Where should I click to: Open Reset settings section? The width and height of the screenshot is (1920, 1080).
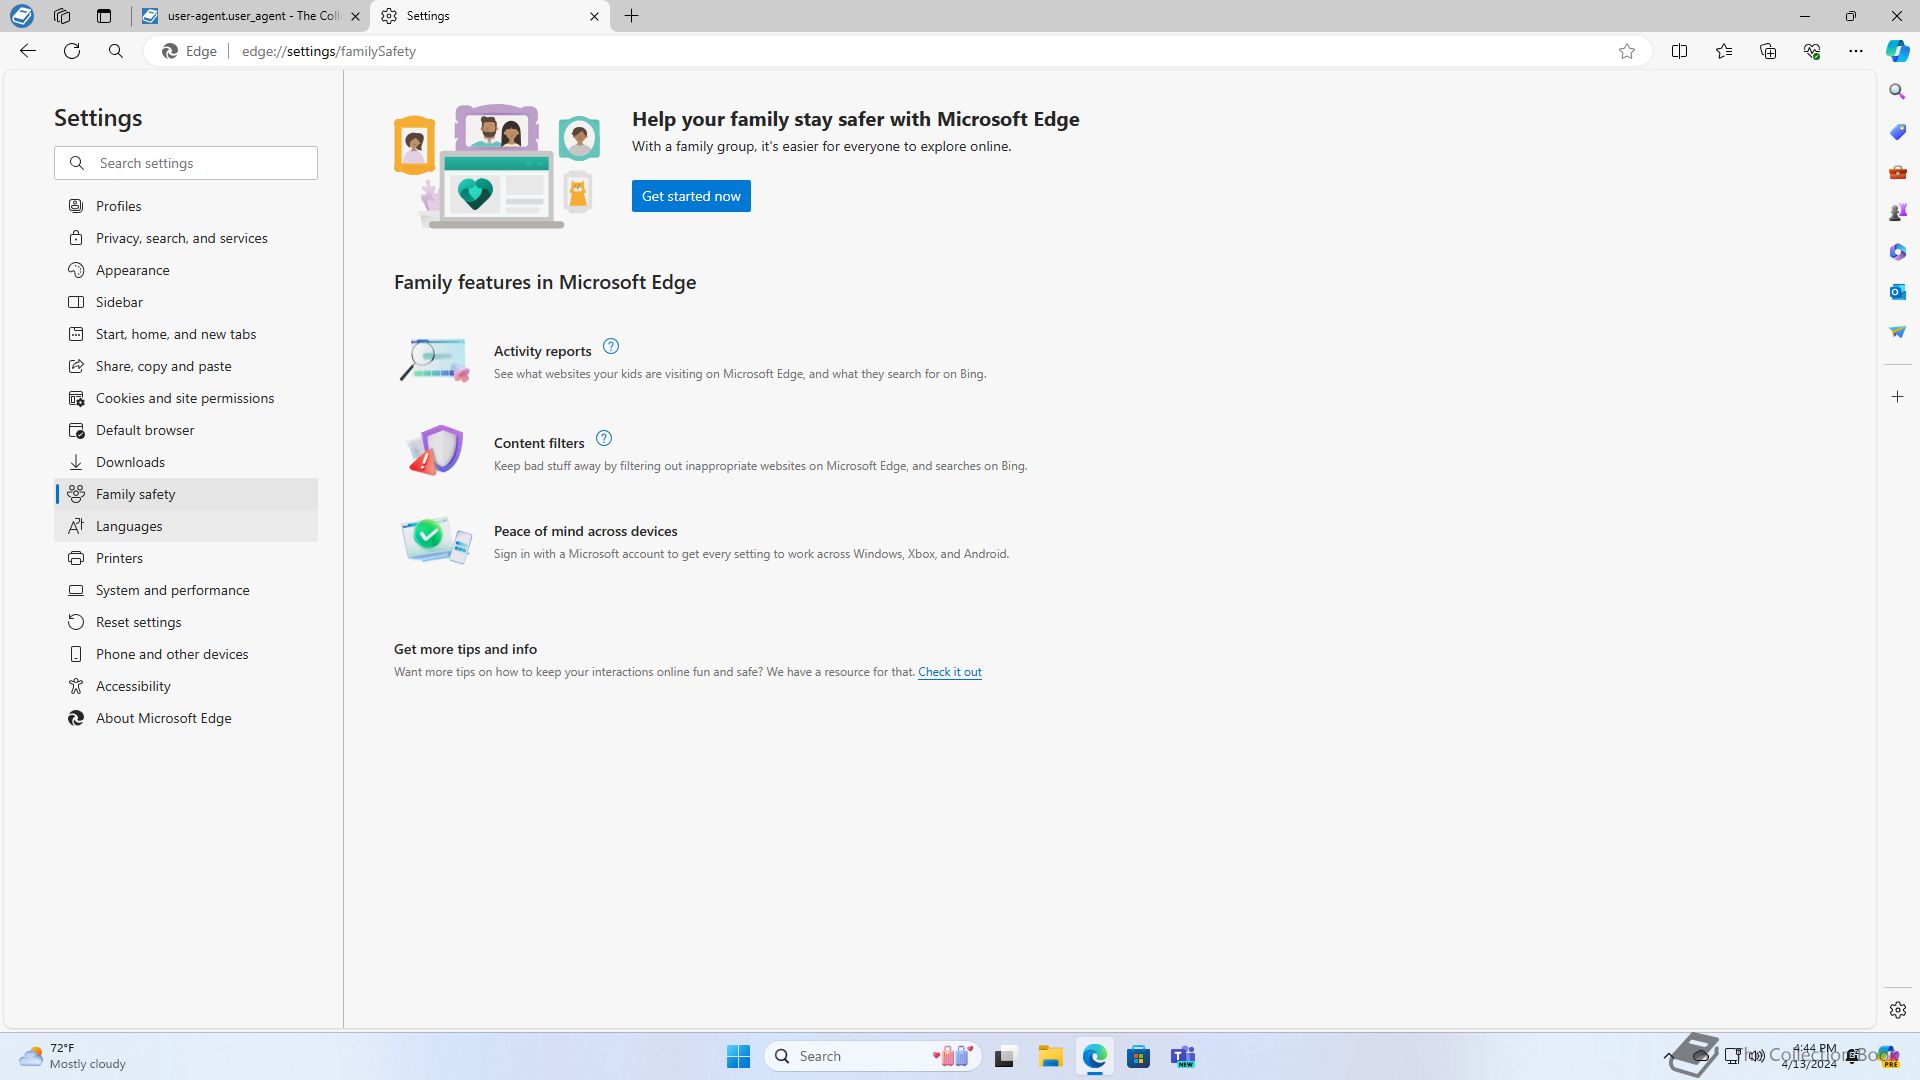tap(186, 622)
